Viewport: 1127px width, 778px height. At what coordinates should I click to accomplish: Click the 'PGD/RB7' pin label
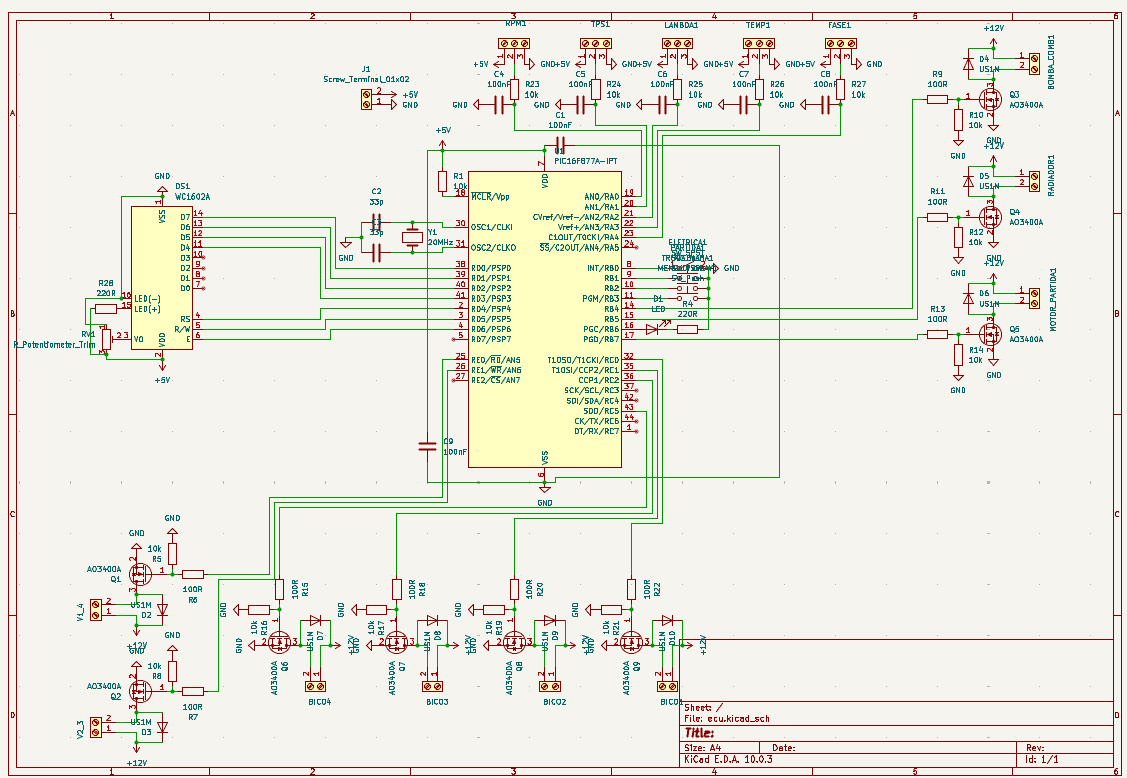pyautogui.click(x=601, y=339)
